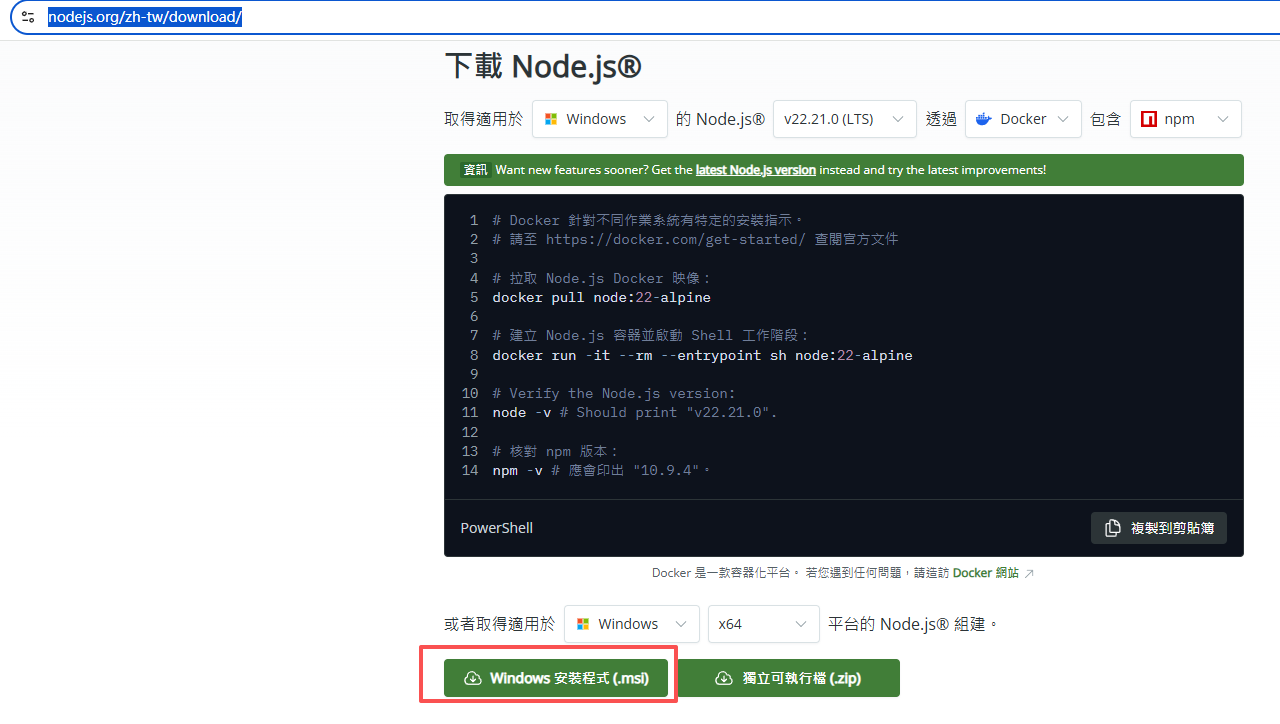Open the Docker install method dropdown
Image resolution: width=1280 pixels, height=724 pixels.
(1023, 119)
